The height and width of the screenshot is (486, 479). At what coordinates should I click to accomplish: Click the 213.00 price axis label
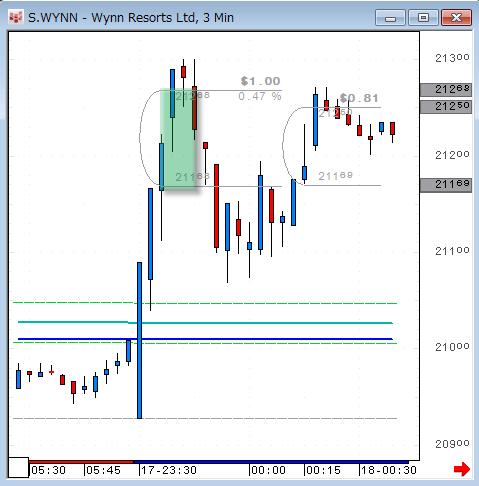pyautogui.click(x=452, y=58)
